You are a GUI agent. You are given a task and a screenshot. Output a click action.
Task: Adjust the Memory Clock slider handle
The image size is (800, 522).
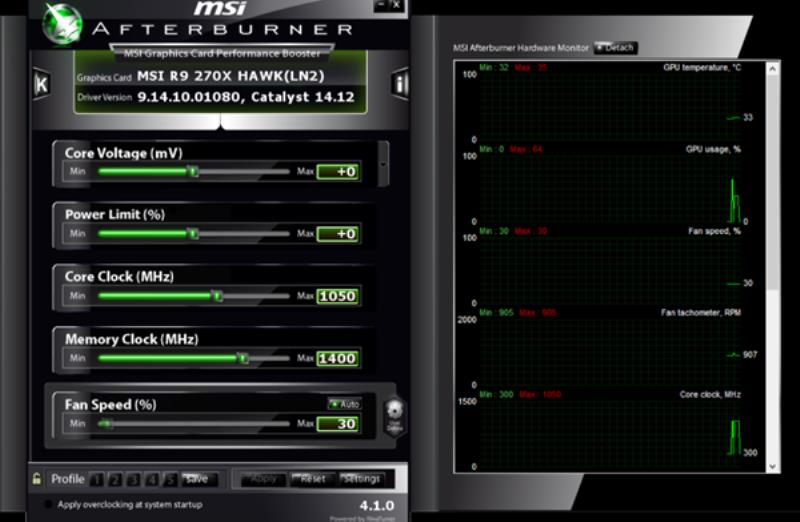243,358
